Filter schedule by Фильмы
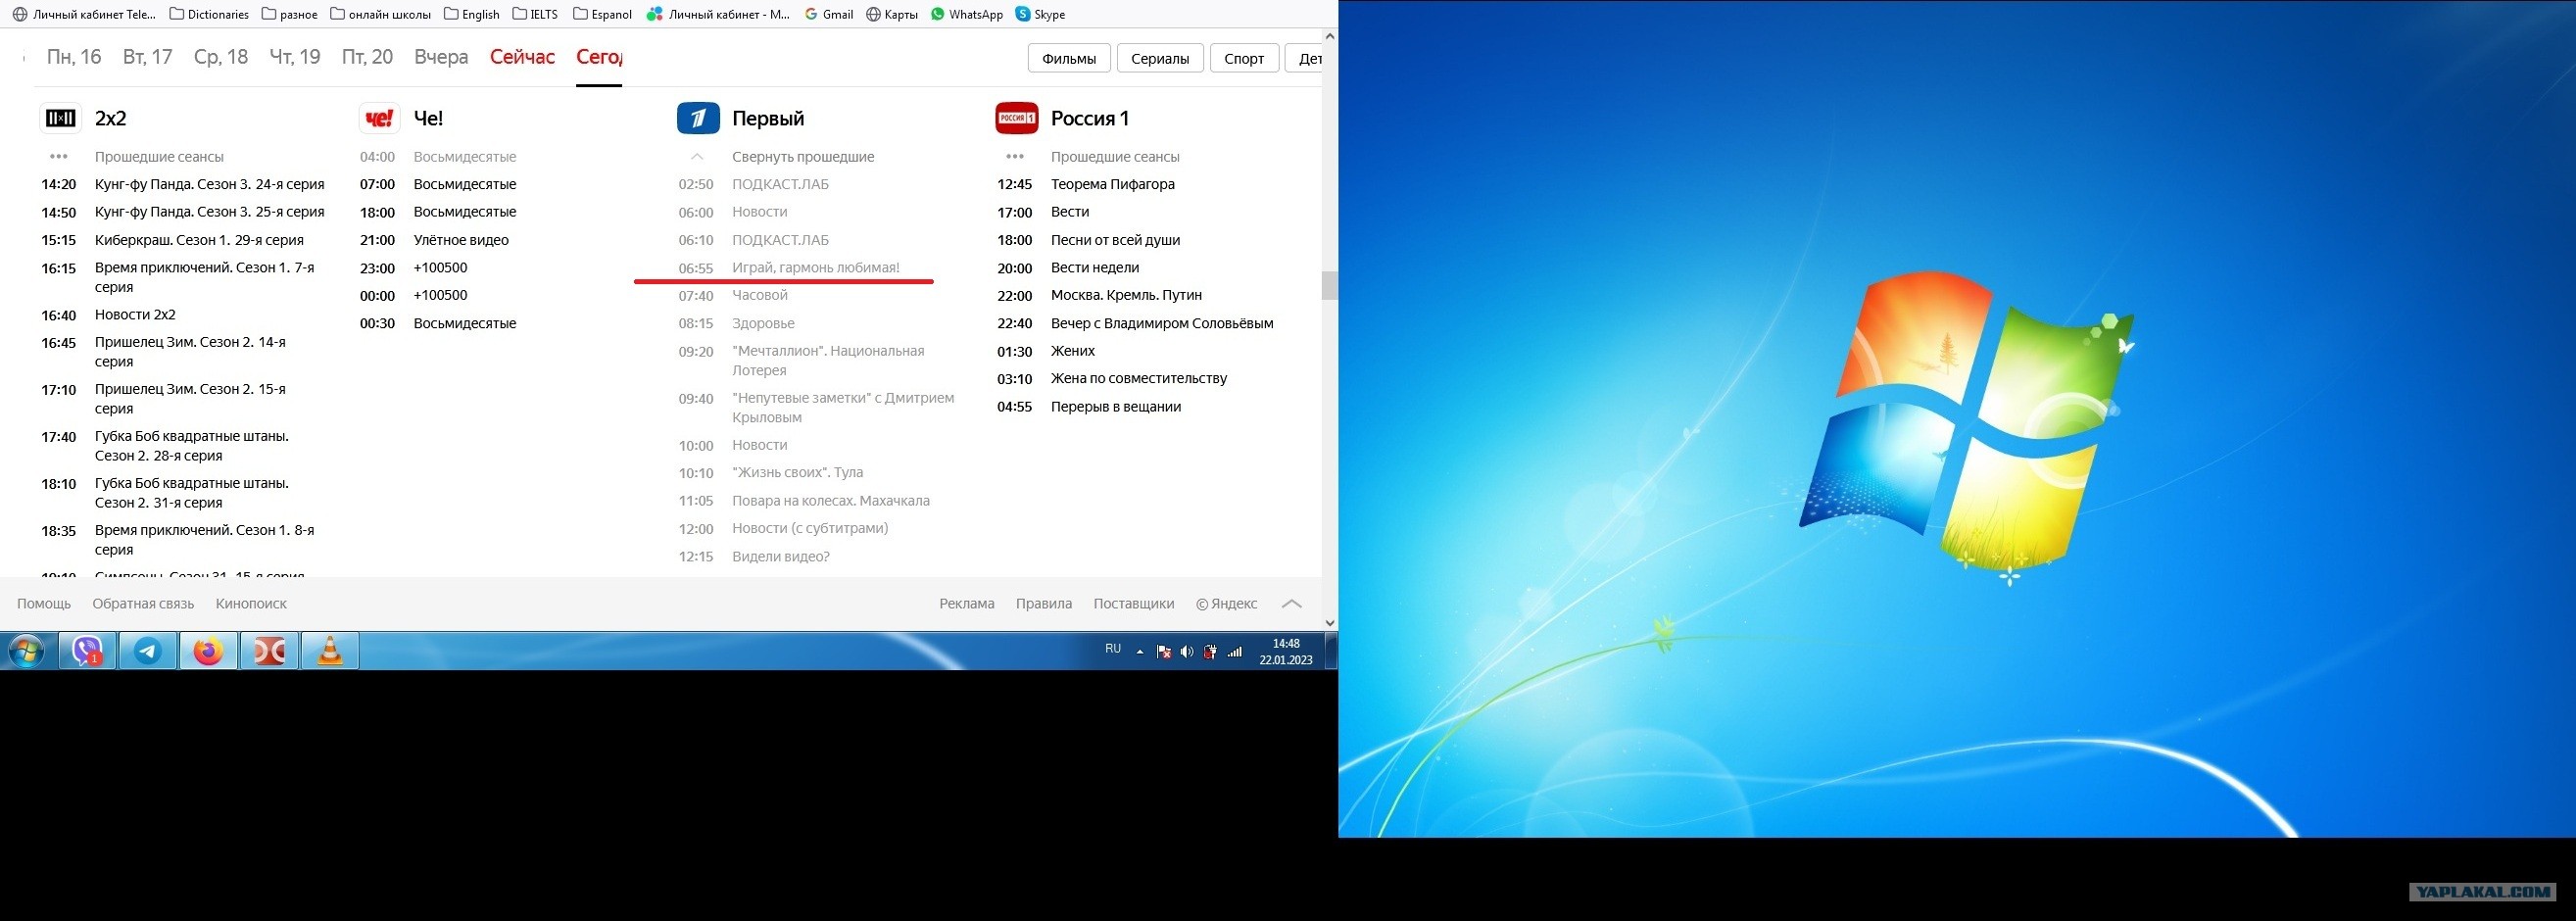Image resolution: width=2576 pixels, height=921 pixels. click(1069, 58)
